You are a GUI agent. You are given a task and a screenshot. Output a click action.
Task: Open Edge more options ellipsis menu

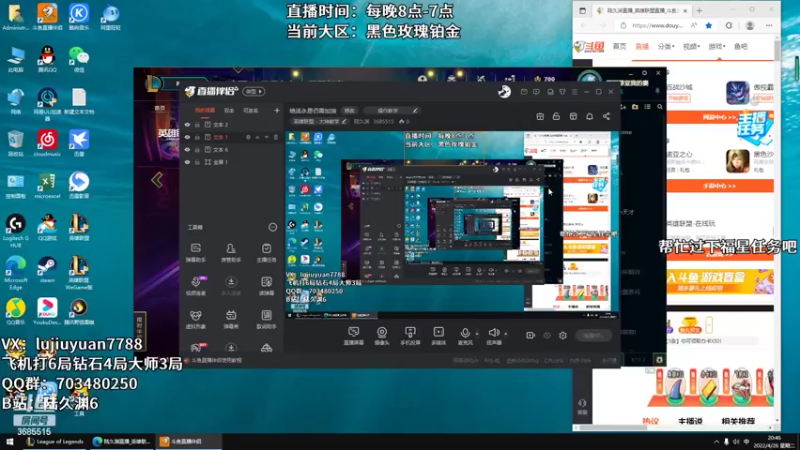769,26
